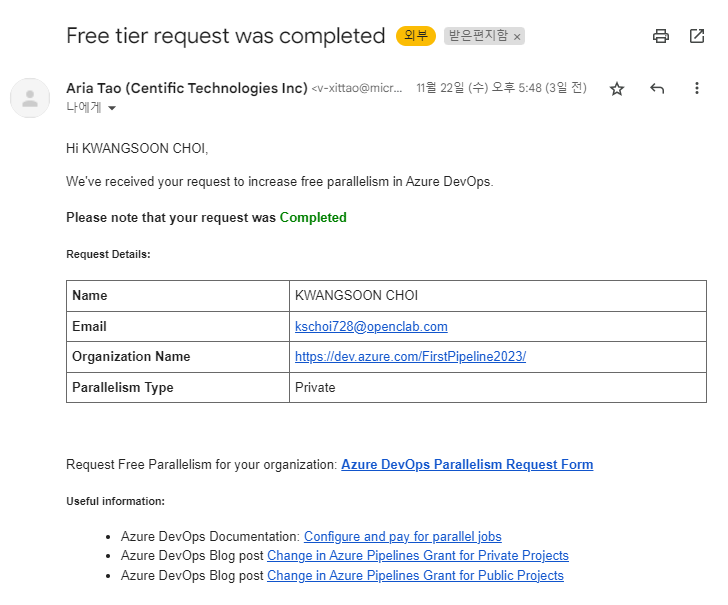Reply using the arrow icon
Image resolution: width=728 pixels, height=605 pixels.
click(657, 88)
